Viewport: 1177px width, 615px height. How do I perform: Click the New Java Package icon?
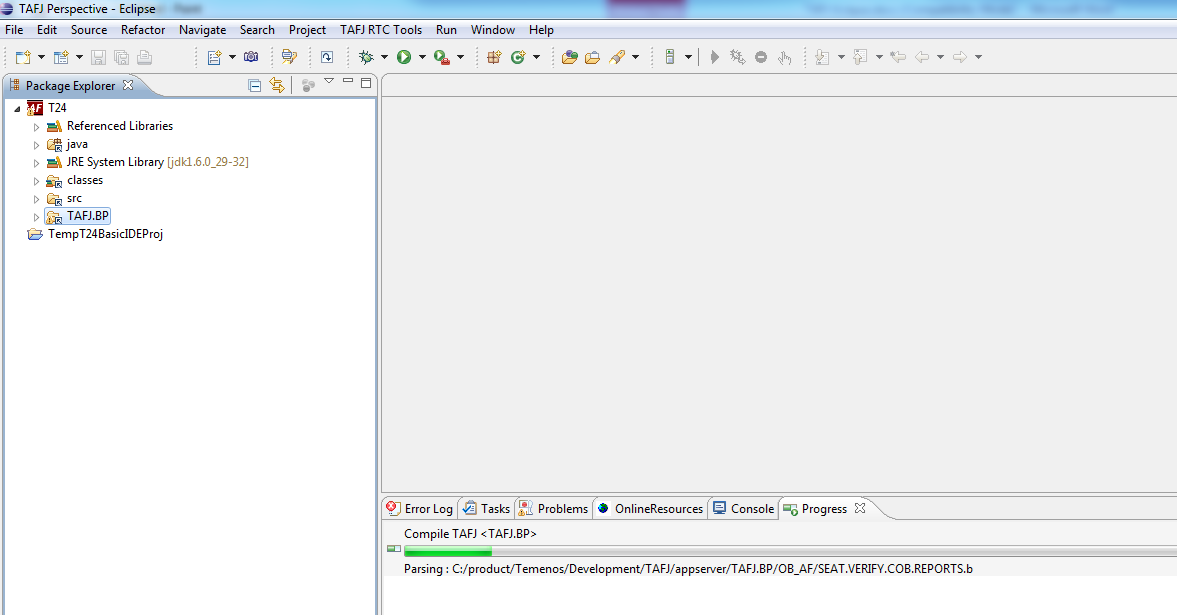coord(493,57)
